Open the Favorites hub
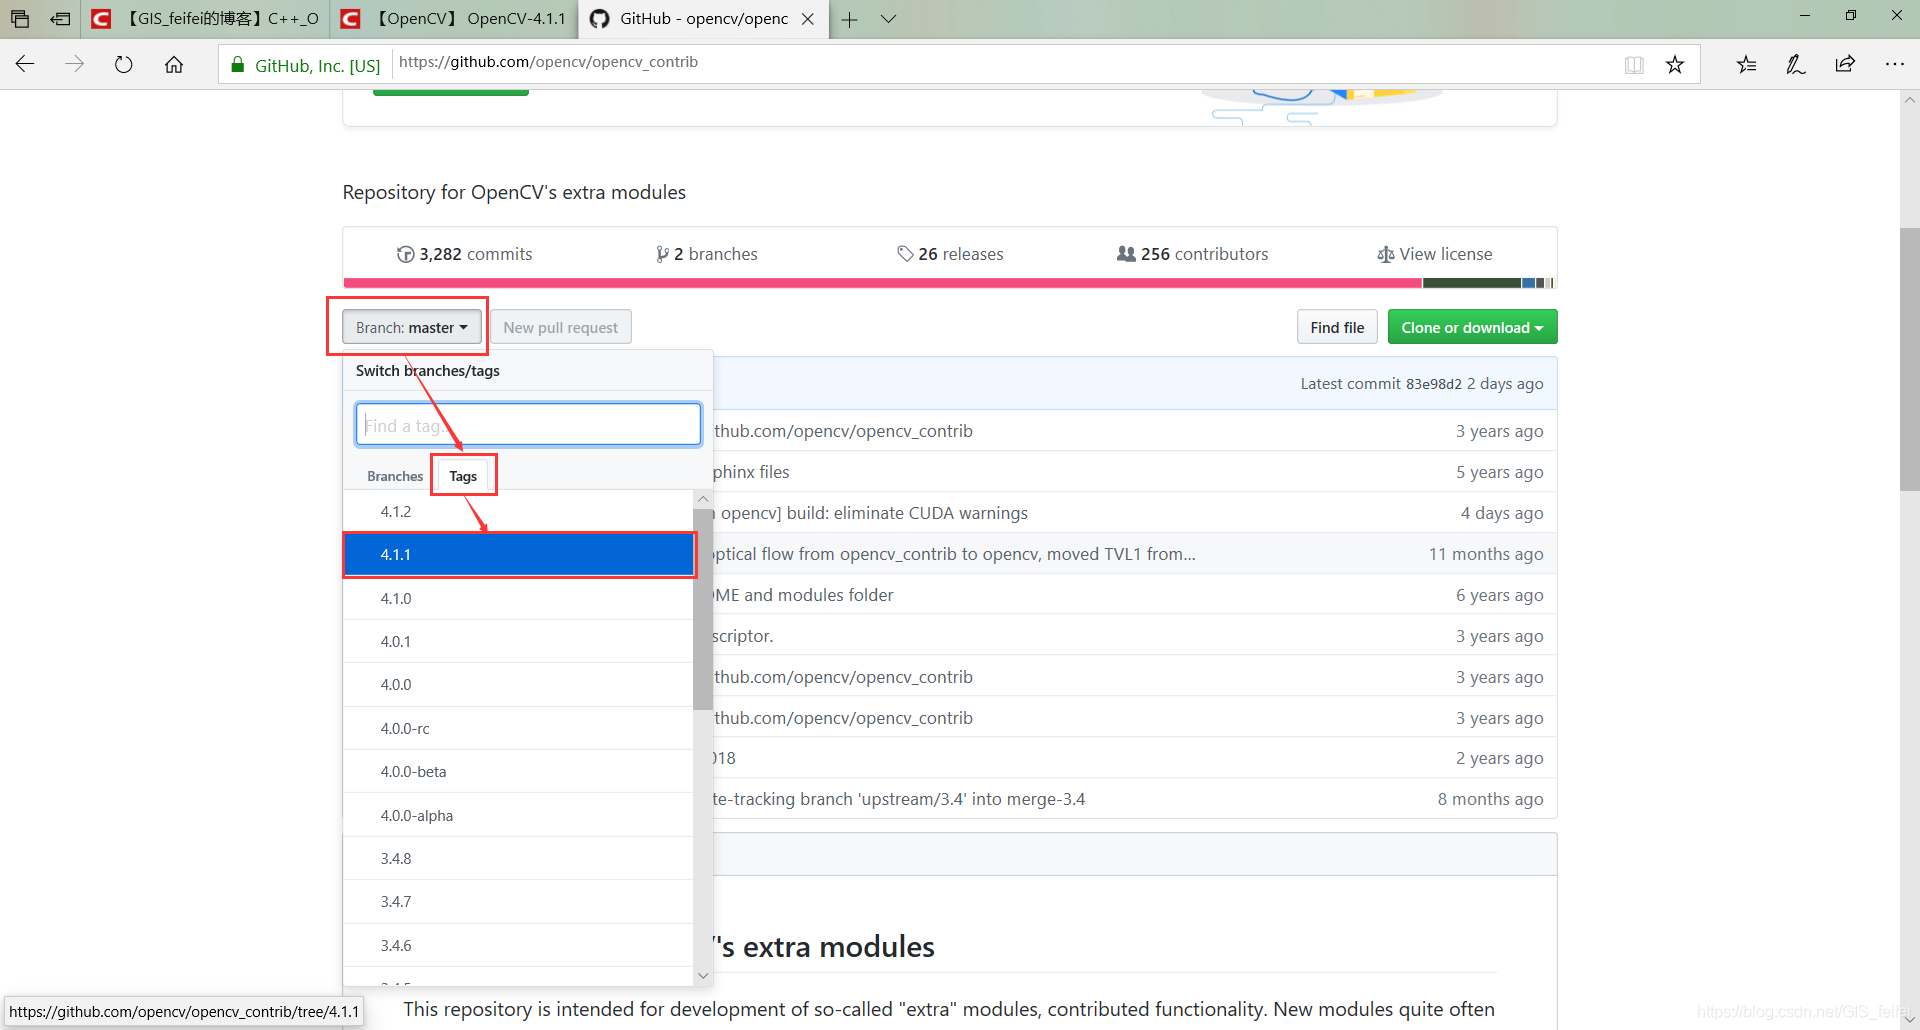The height and width of the screenshot is (1030, 1920). tap(1746, 63)
